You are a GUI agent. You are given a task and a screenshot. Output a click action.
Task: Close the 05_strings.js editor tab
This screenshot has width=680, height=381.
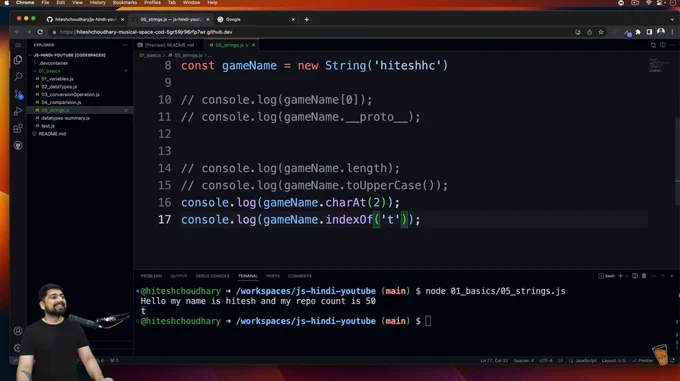coord(254,45)
